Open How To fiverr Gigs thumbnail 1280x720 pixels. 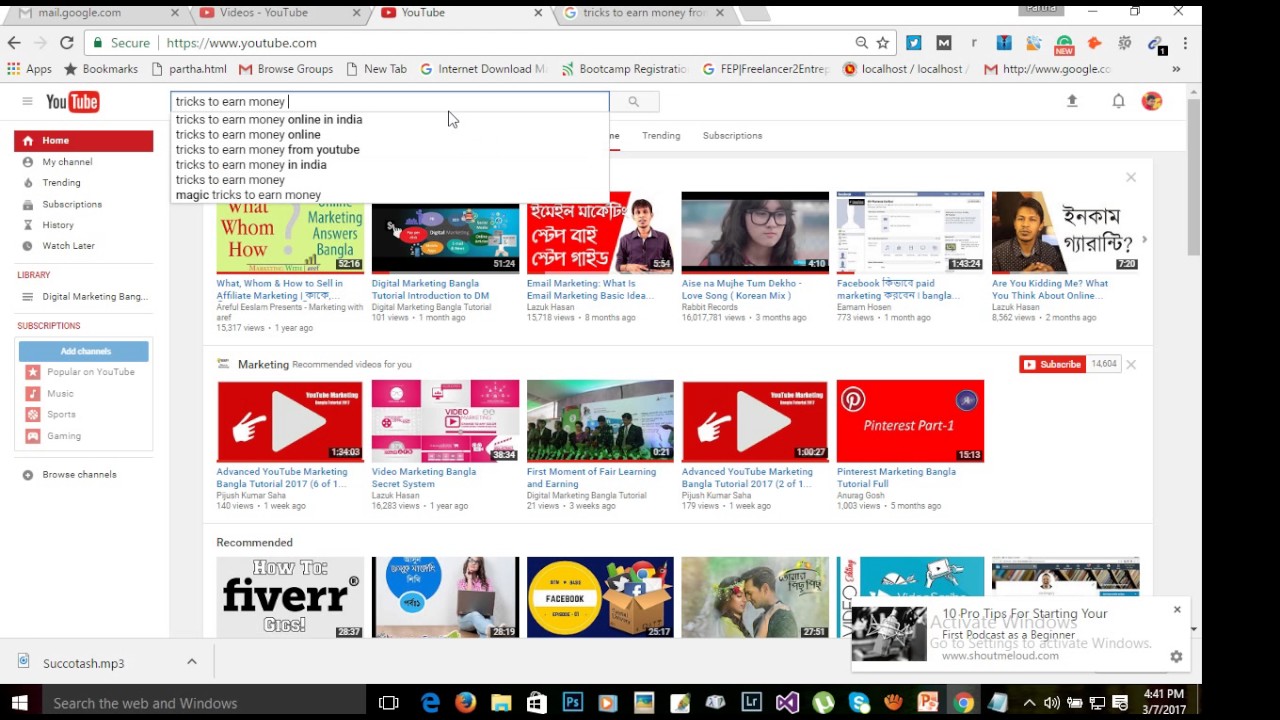point(290,597)
